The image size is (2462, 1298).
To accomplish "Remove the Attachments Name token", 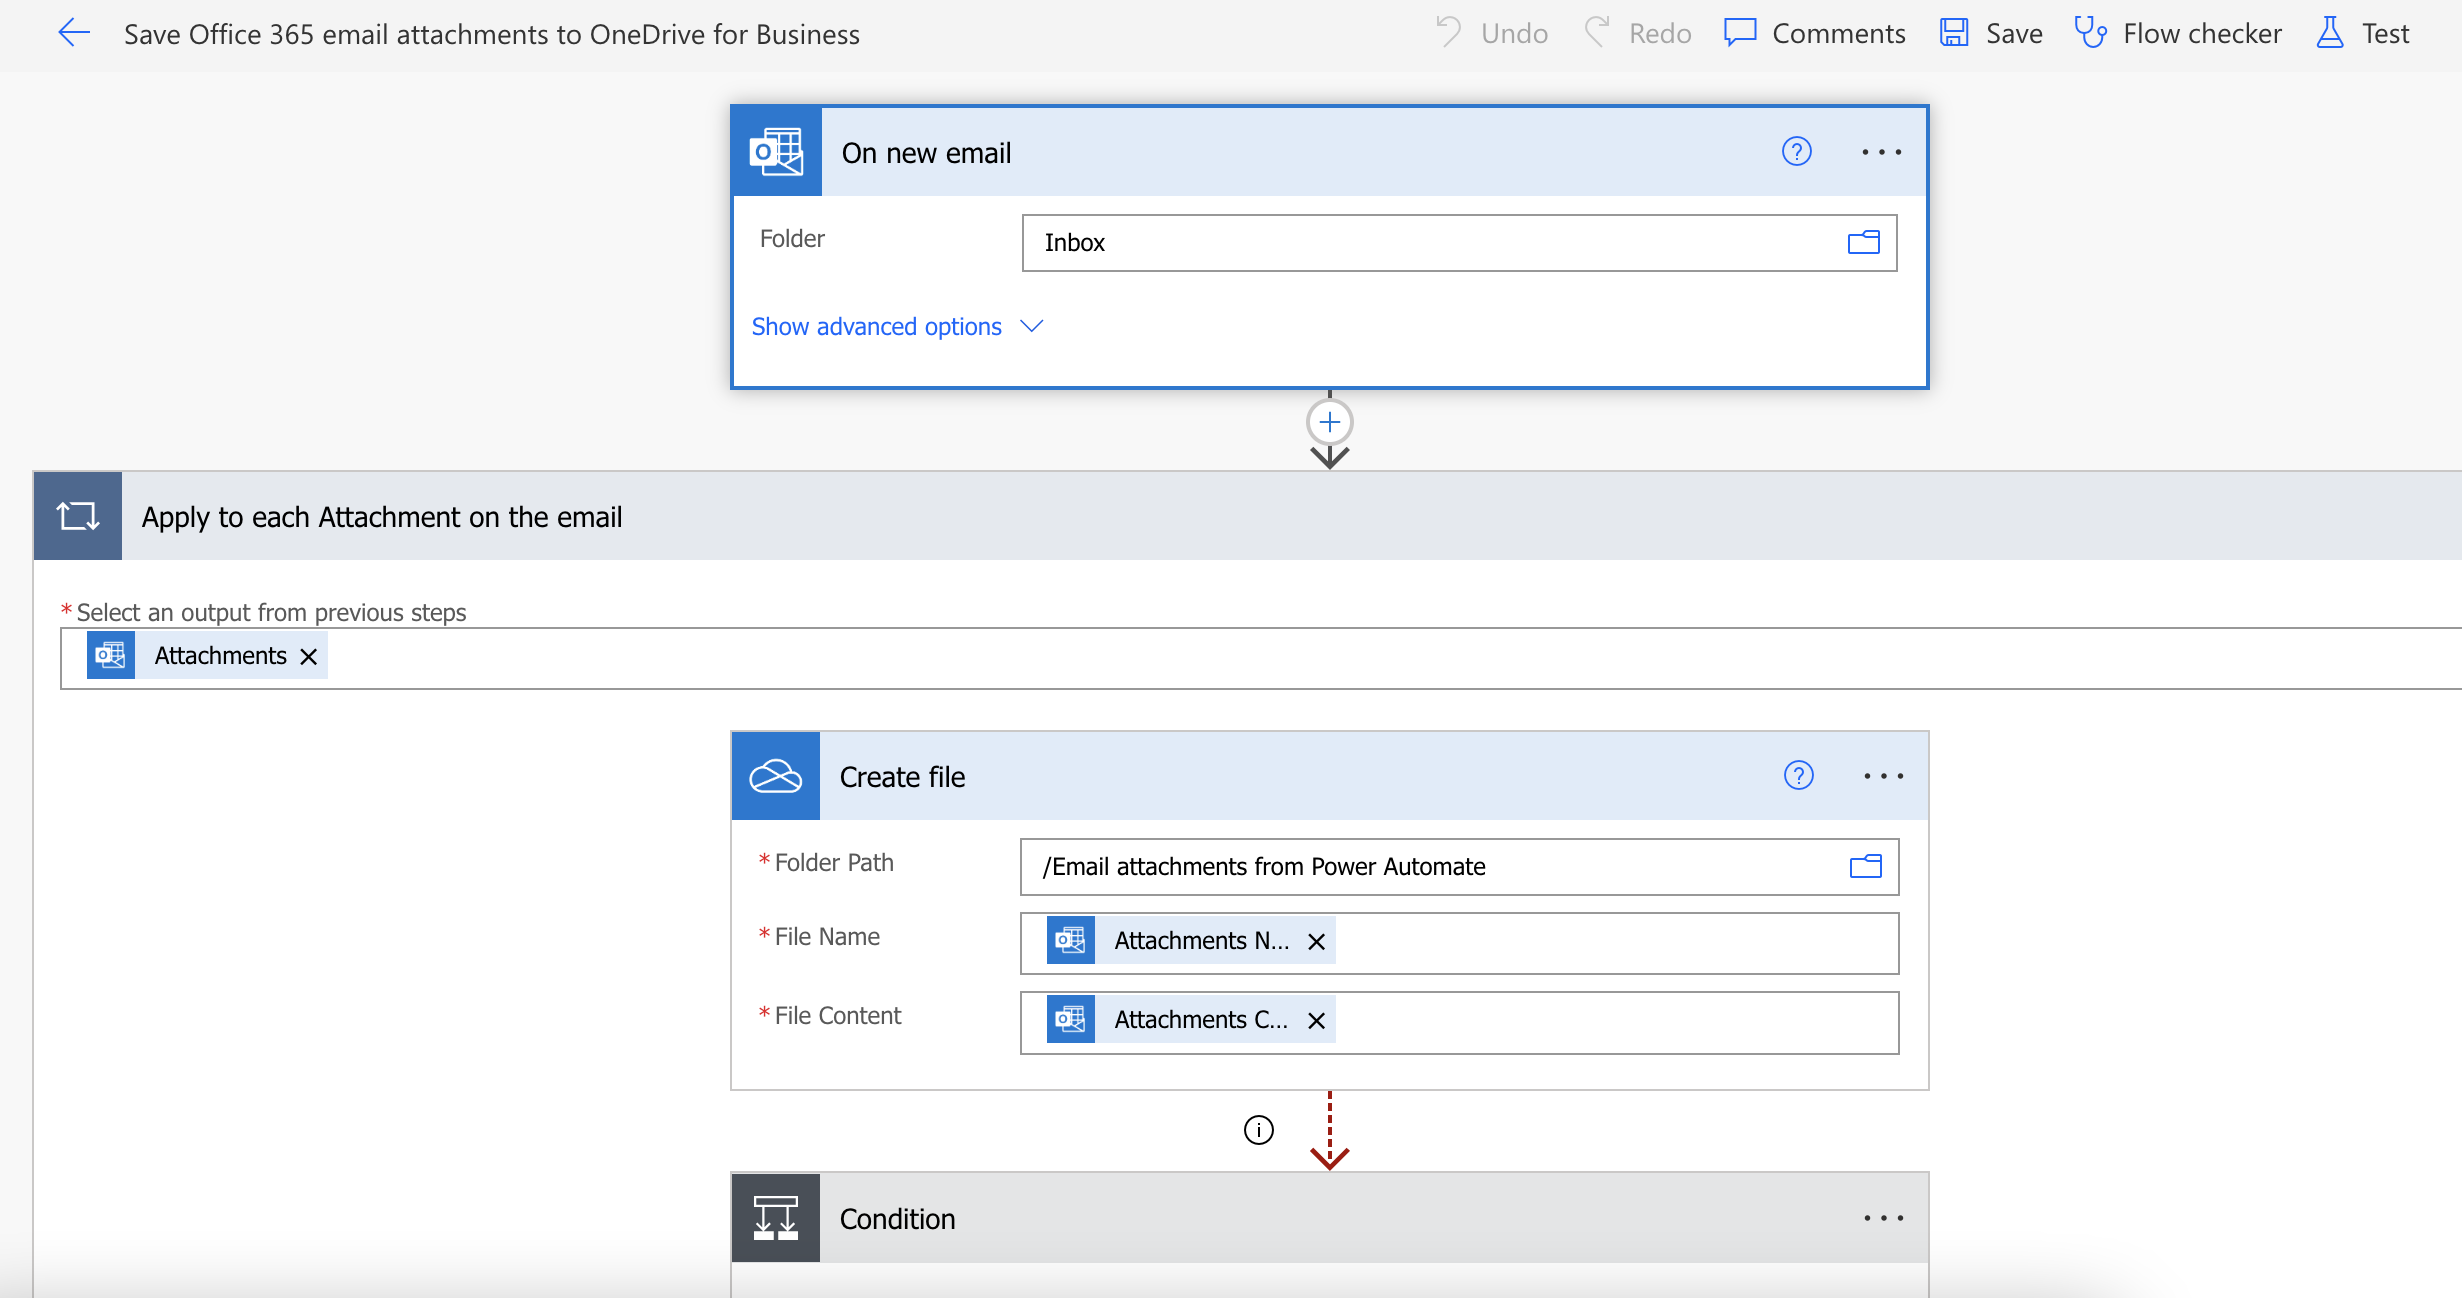I will pos(1317,941).
